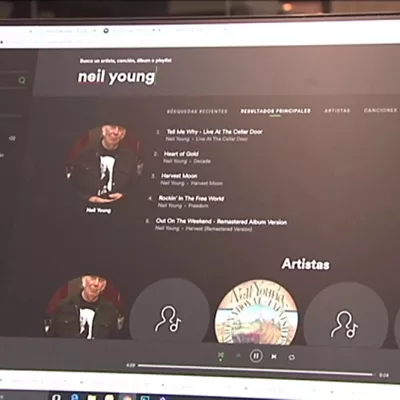The width and height of the screenshot is (400, 400).
Task: Toggle shuffle in the player bar
Action: tap(220, 356)
